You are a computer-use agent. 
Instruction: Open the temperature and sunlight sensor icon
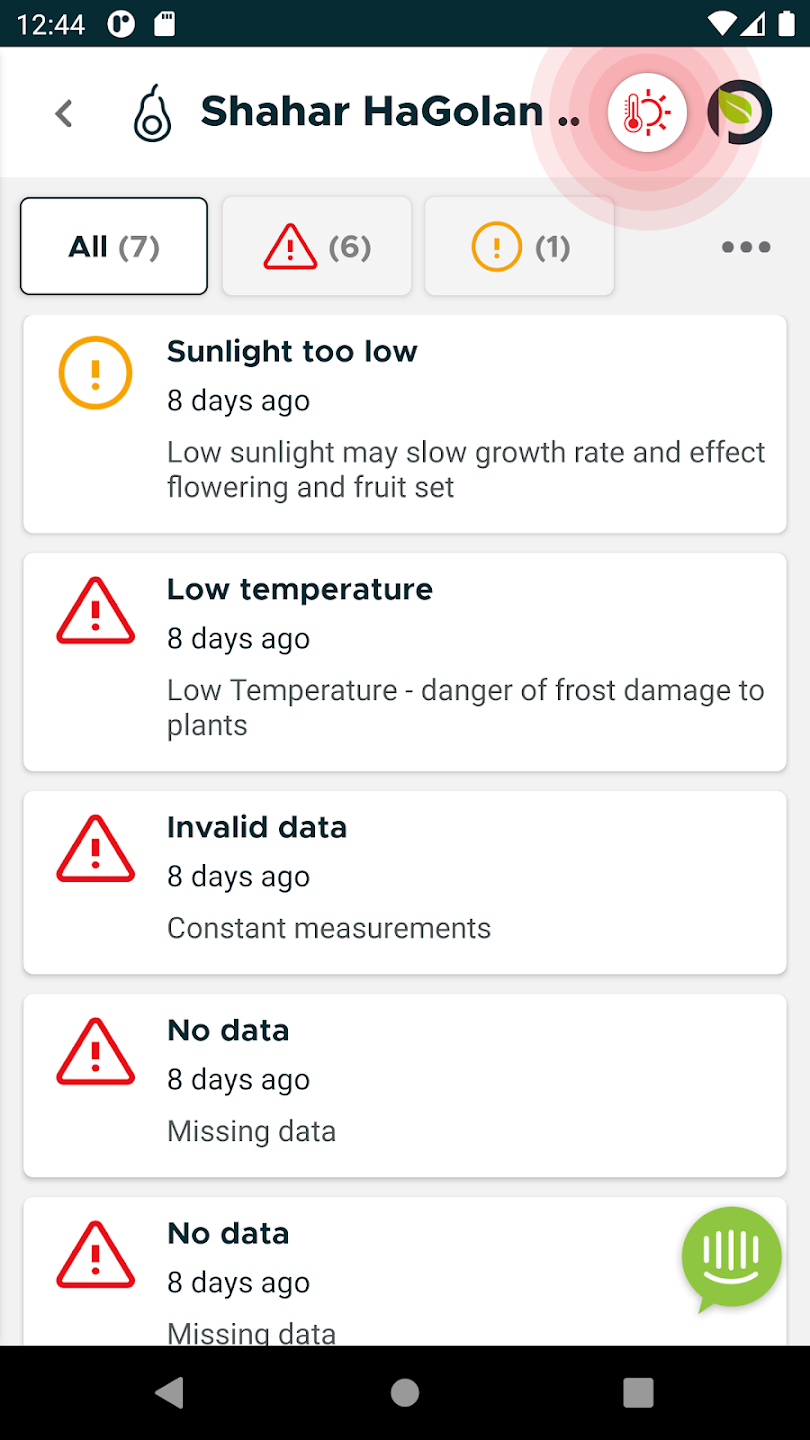(647, 113)
